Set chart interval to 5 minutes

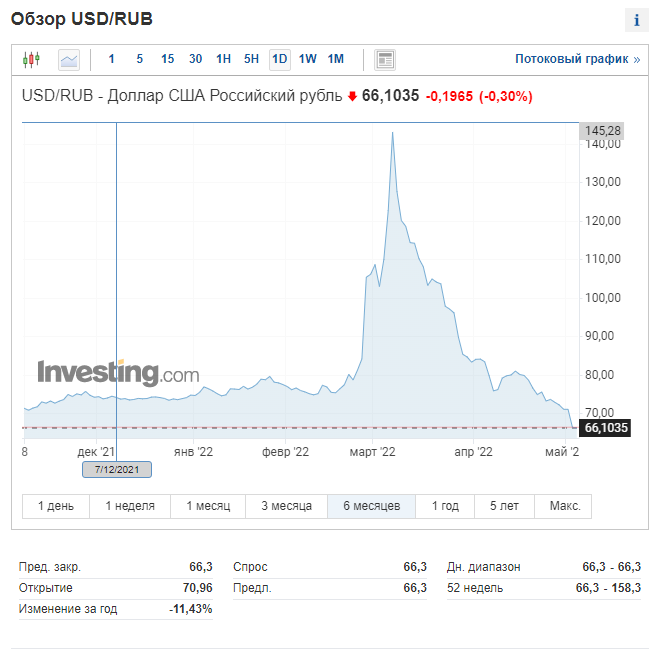[x=139, y=59]
